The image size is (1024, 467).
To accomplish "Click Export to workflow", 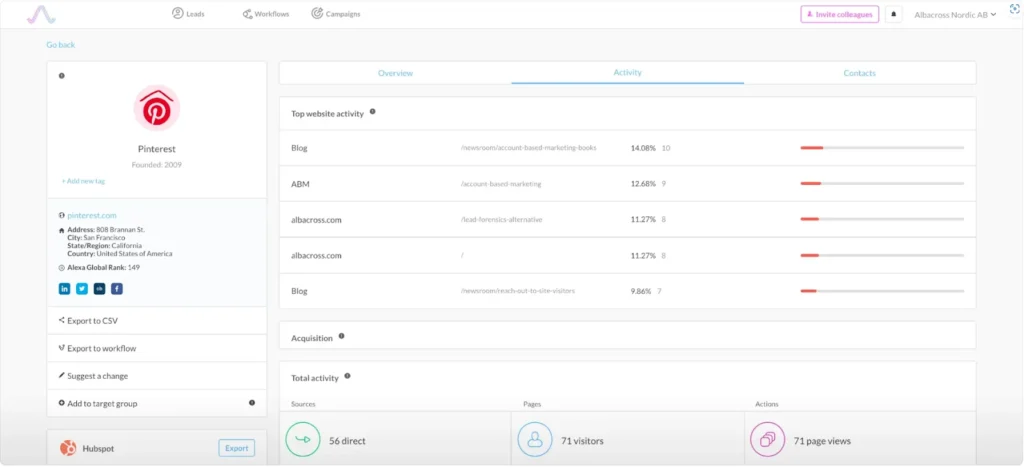I will (157, 348).
